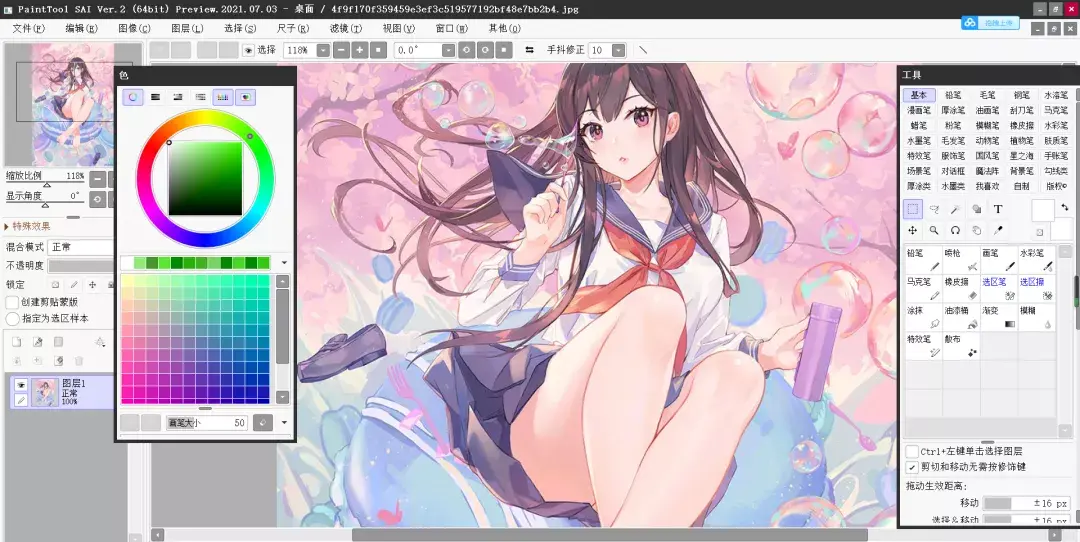Click the foreground white color swatch
Viewport: 1080px width, 542px height.
(x=1042, y=211)
